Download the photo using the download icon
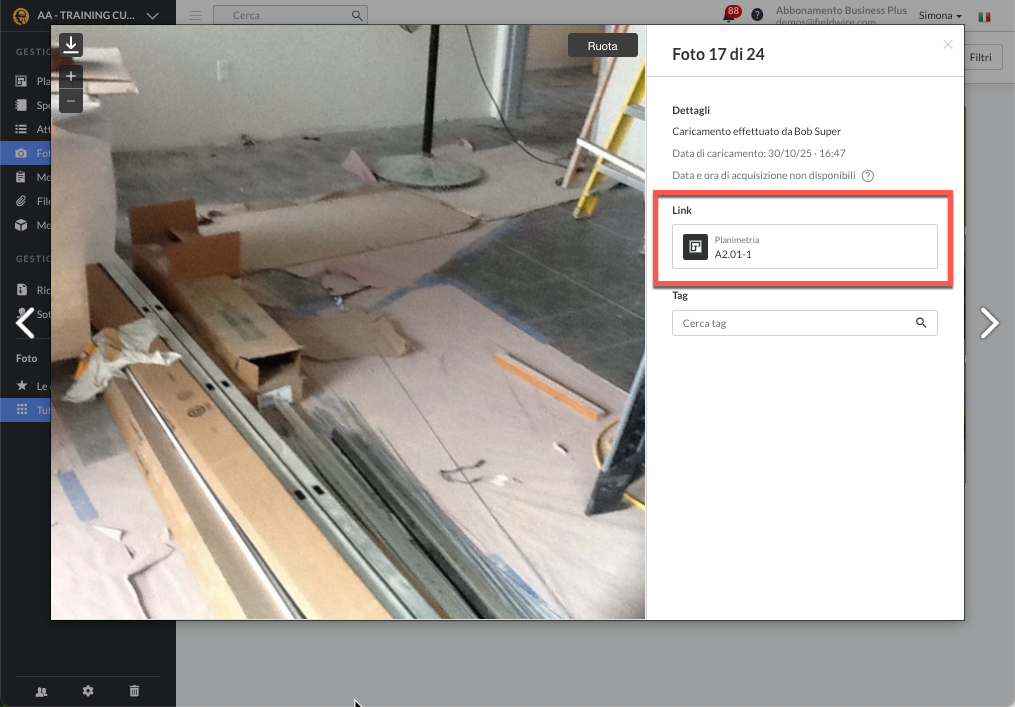 (x=71, y=46)
